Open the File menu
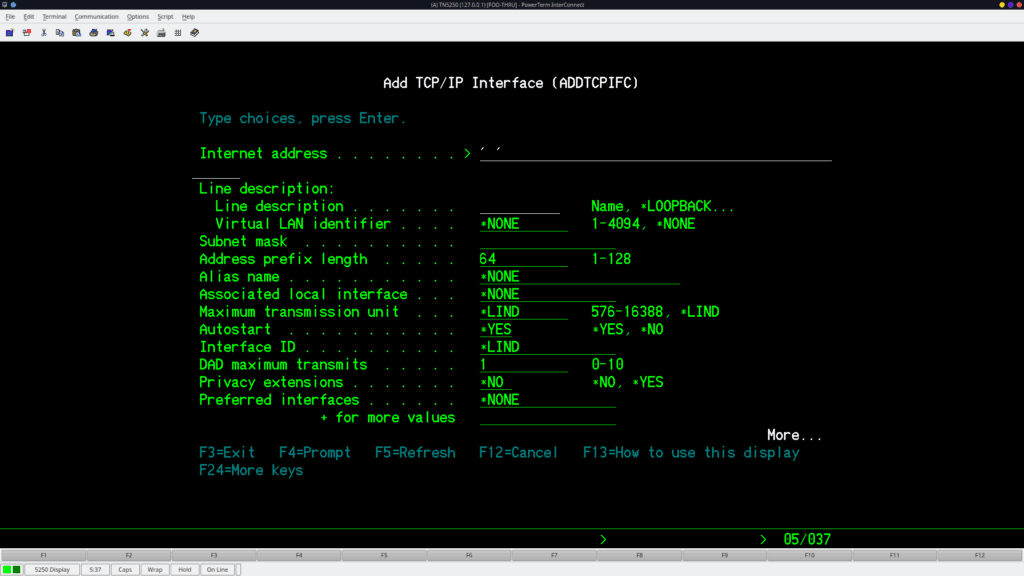The height and width of the screenshot is (576, 1024). (10, 16)
